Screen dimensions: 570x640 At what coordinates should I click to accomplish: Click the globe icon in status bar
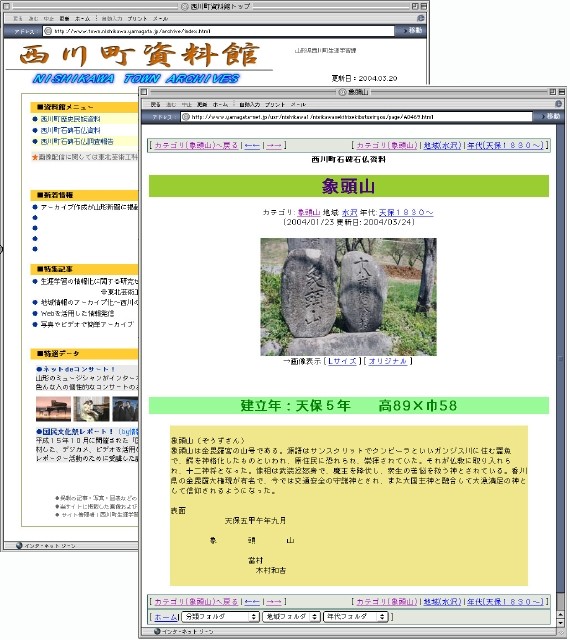pyautogui.click(x=157, y=631)
